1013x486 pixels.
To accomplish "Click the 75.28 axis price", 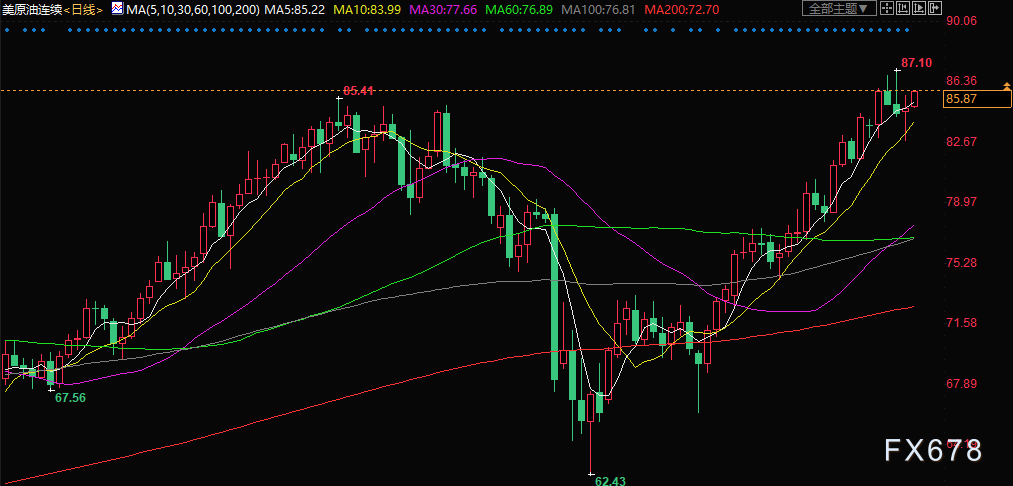I will [x=961, y=263].
